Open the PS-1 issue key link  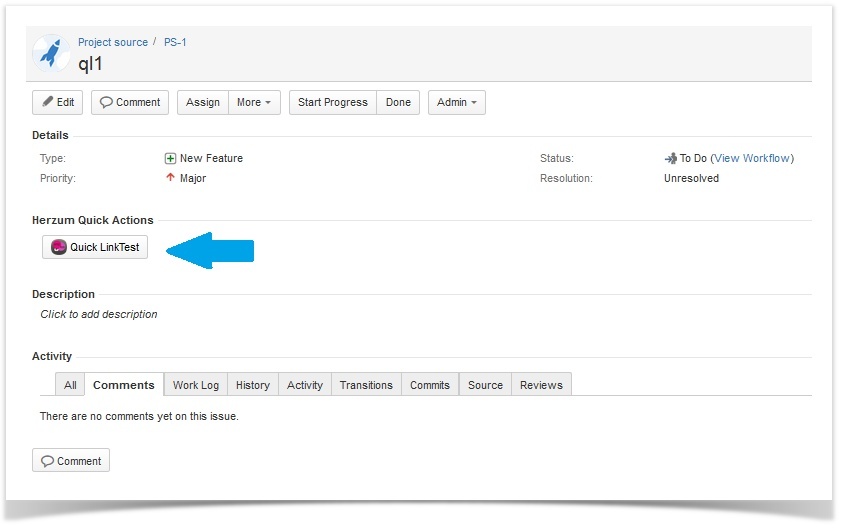pos(175,42)
